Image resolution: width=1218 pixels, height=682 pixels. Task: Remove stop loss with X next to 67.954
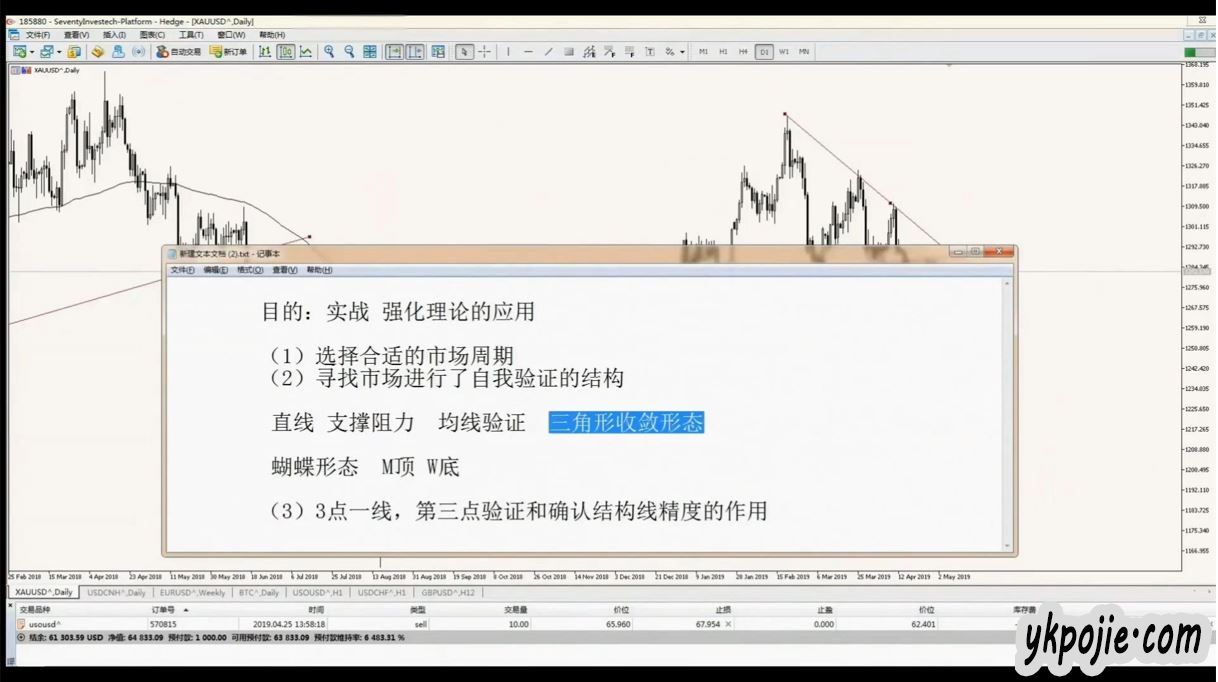(x=728, y=624)
